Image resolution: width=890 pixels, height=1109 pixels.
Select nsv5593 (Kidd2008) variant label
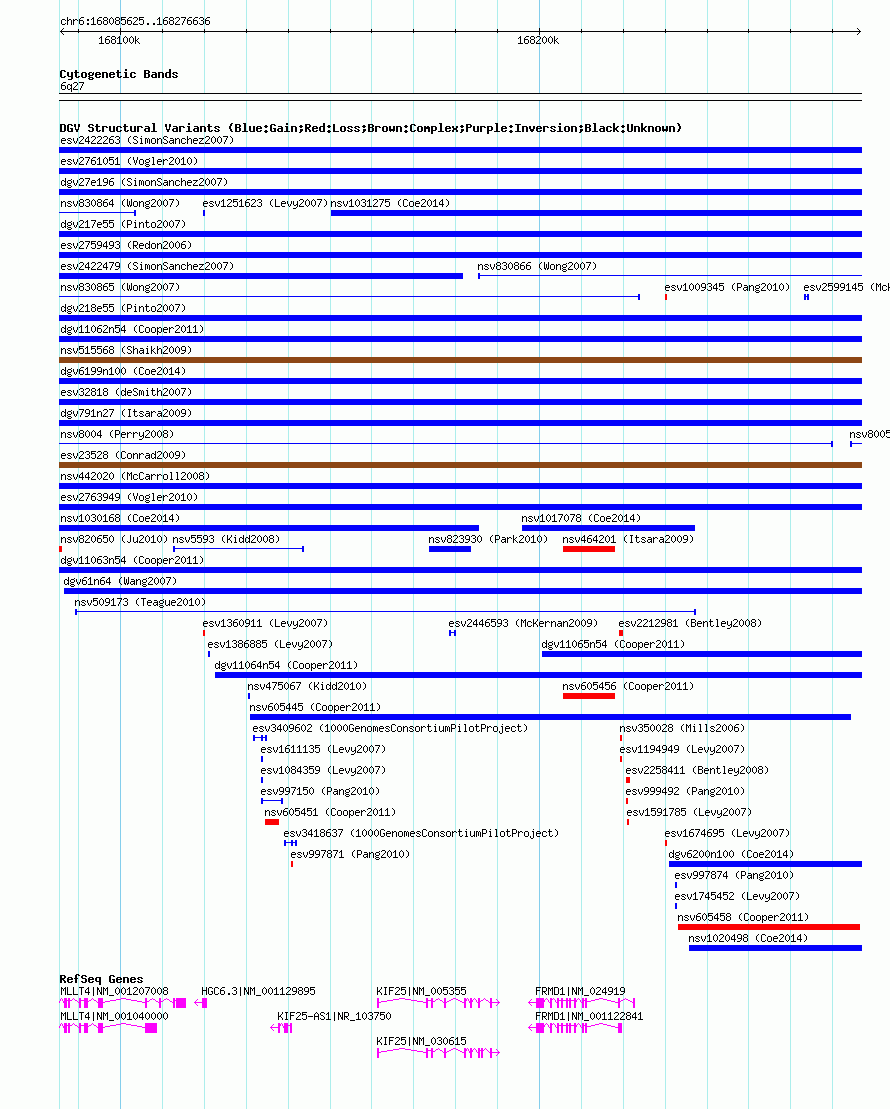(x=226, y=540)
